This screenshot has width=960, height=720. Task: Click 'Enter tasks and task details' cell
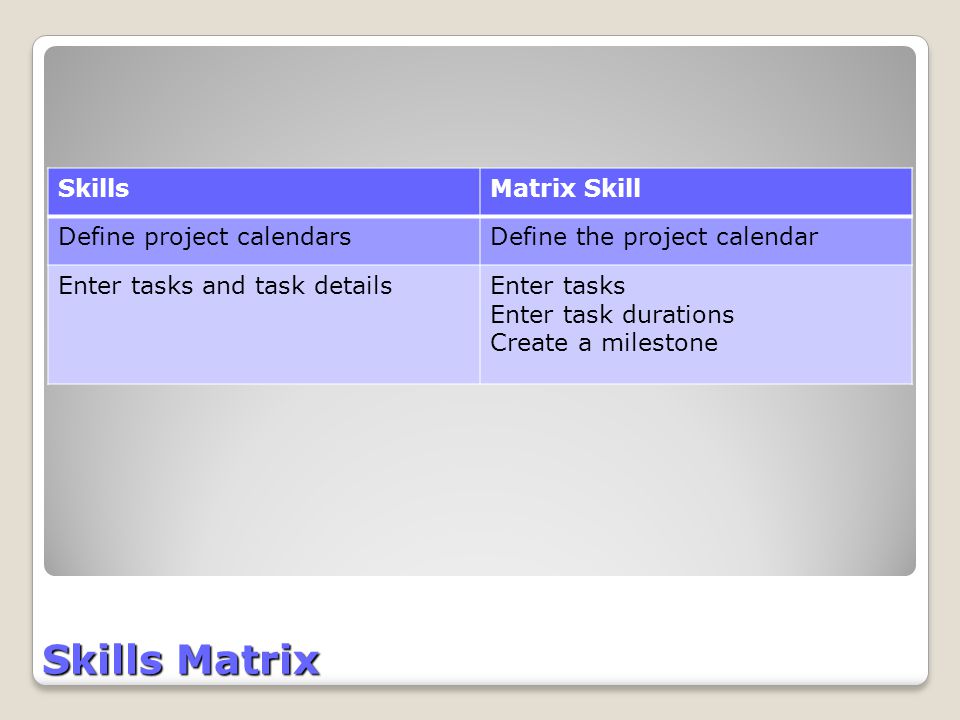(x=264, y=324)
